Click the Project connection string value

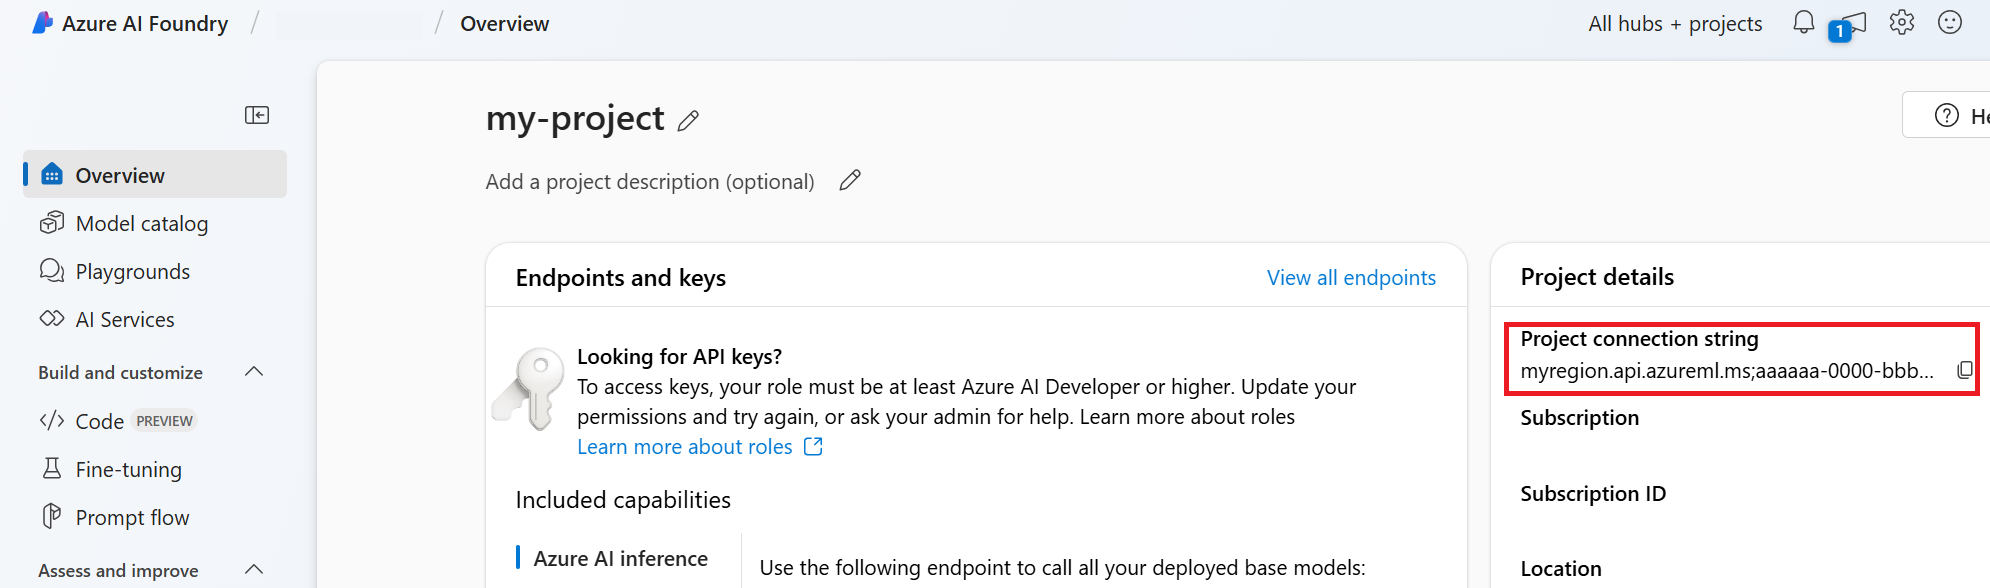(x=1727, y=370)
